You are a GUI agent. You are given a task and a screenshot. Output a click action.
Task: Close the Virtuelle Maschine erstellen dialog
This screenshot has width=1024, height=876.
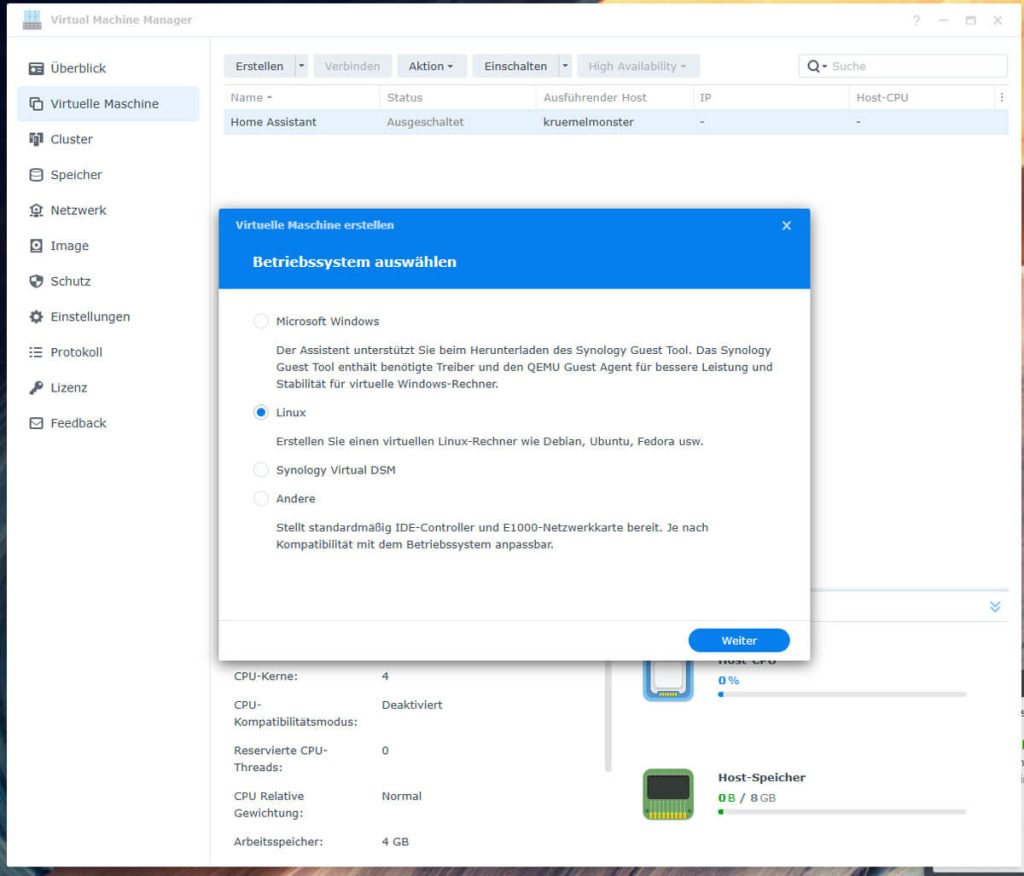tap(786, 226)
